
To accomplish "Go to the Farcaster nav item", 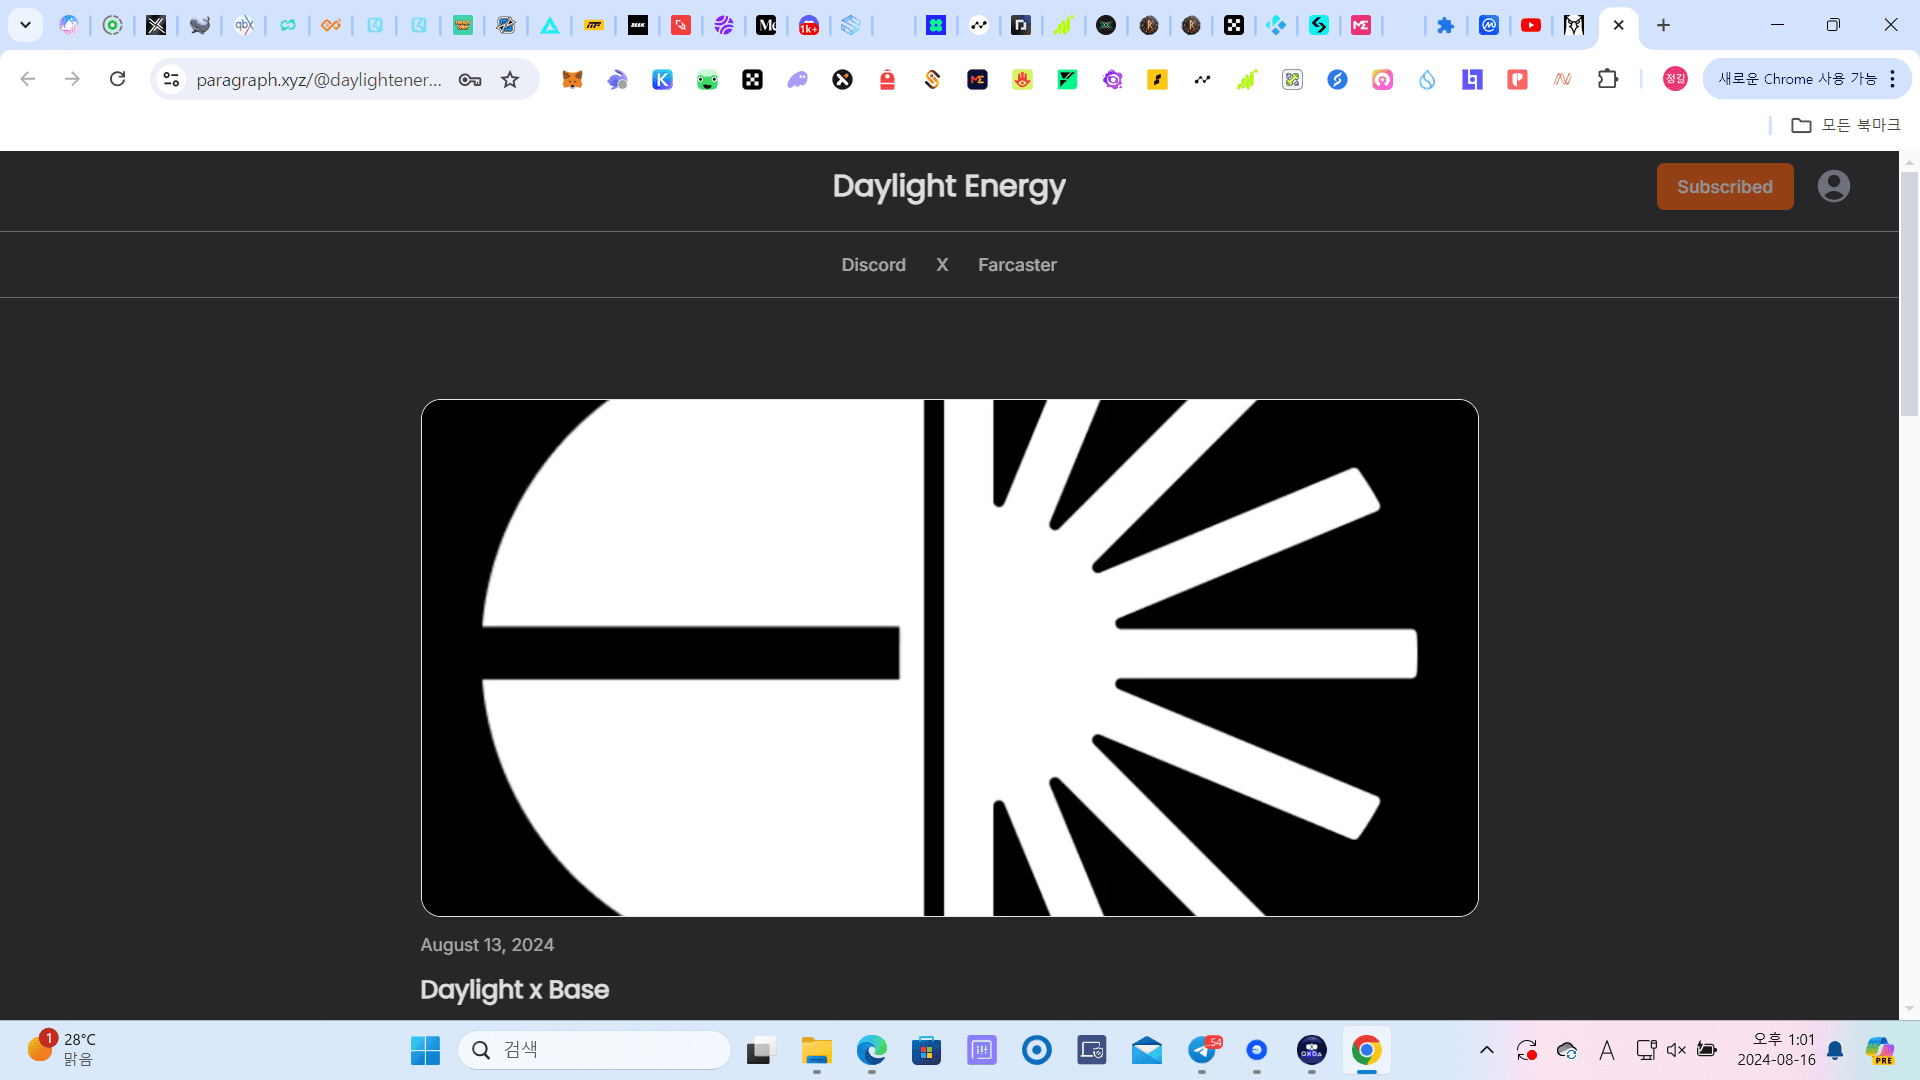I will (1017, 265).
